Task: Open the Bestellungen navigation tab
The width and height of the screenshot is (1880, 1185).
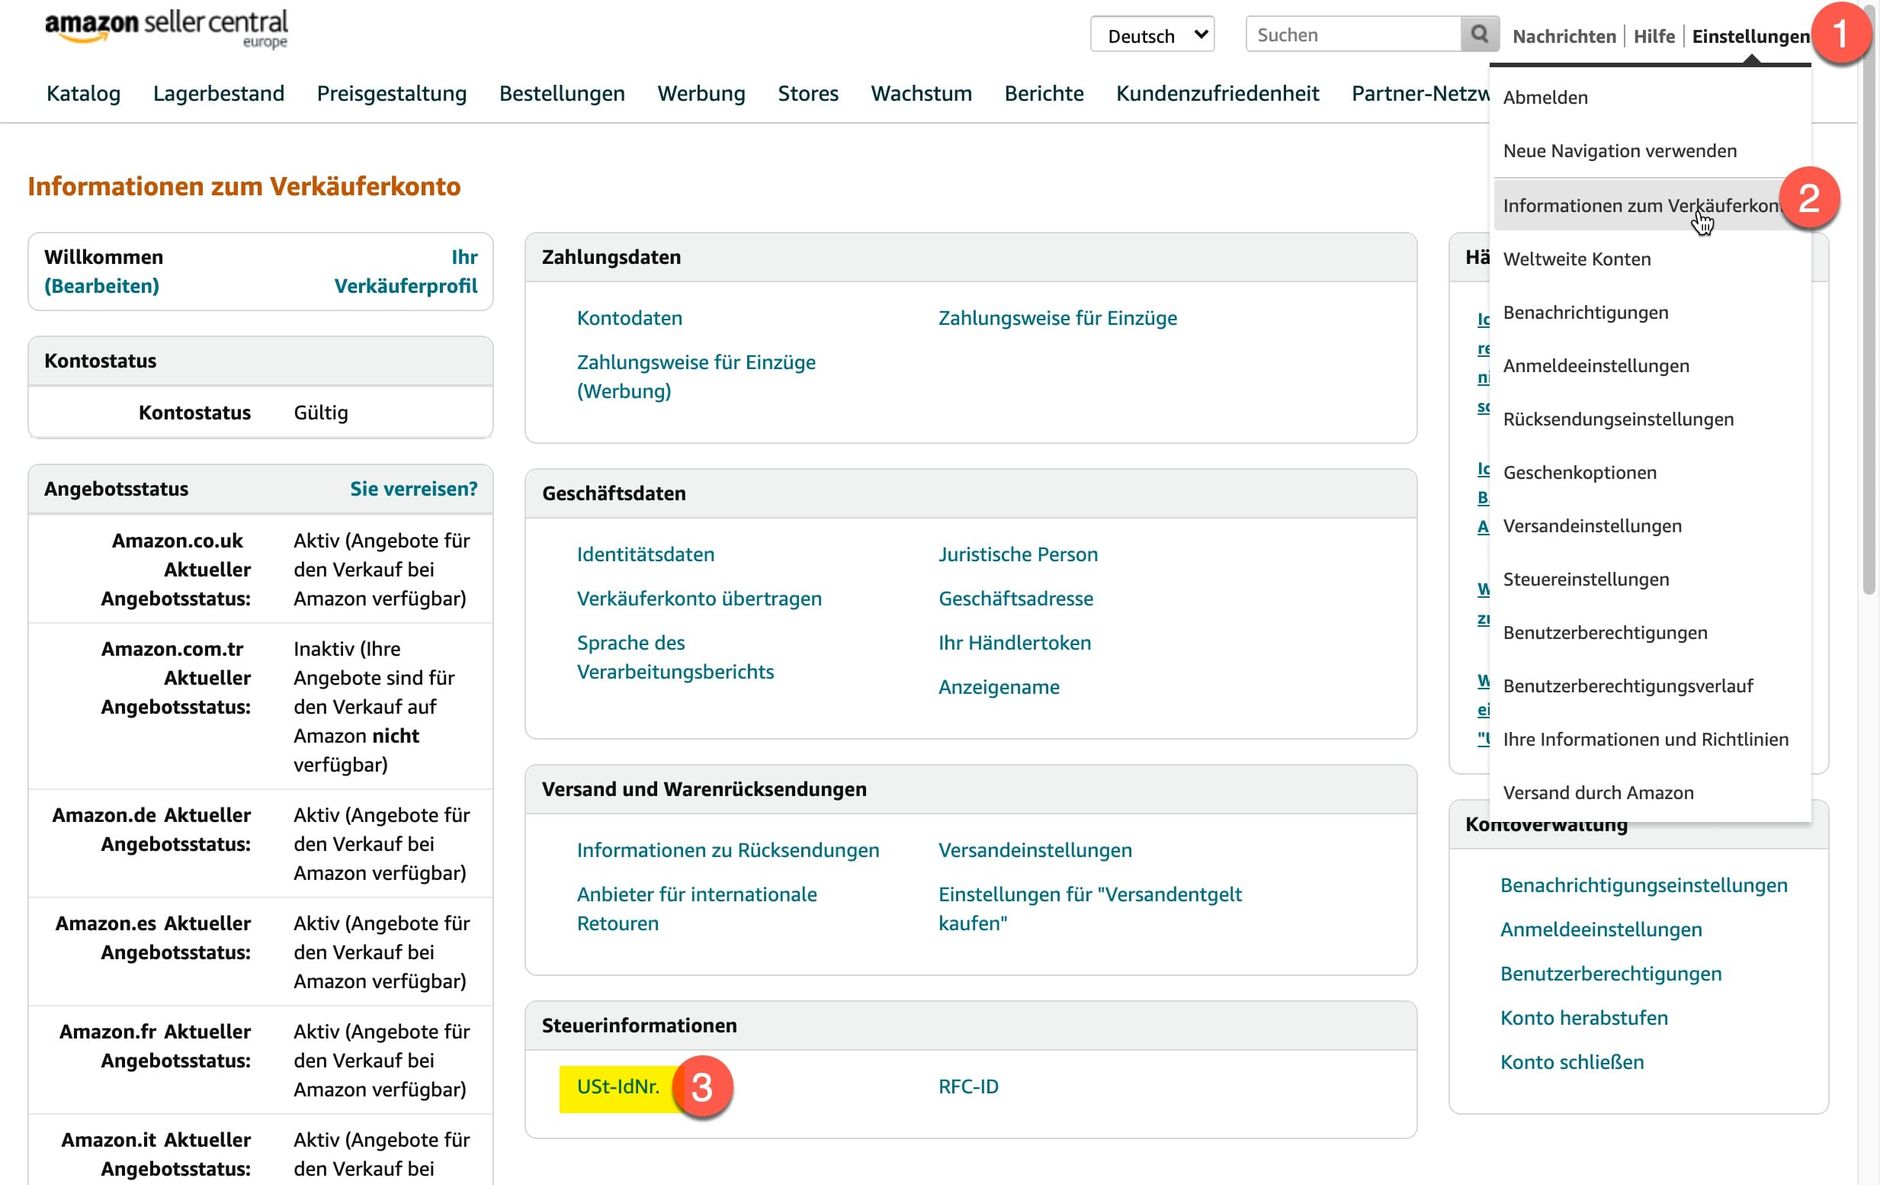Action: point(562,93)
